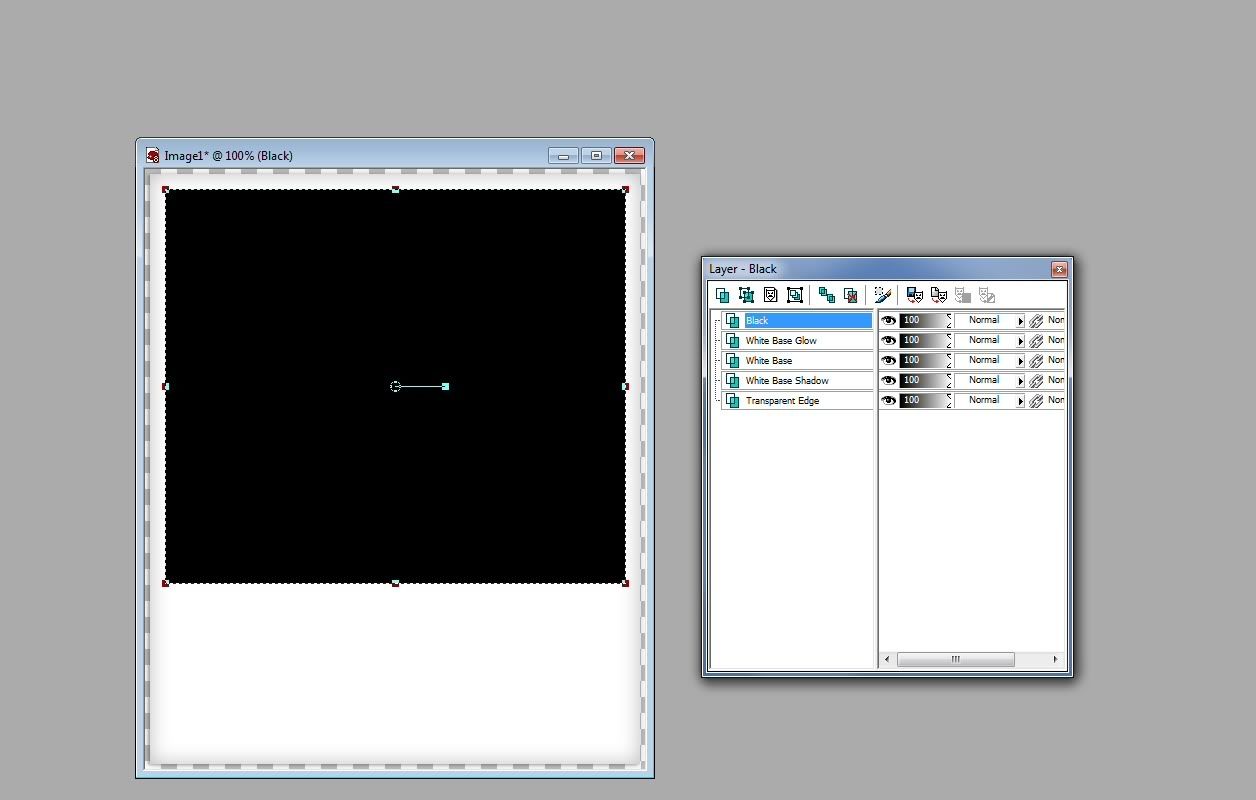Click the right arrow of the layer panel scrollbar
Screen dimensions: 1256x800
(x=1054, y=659)
